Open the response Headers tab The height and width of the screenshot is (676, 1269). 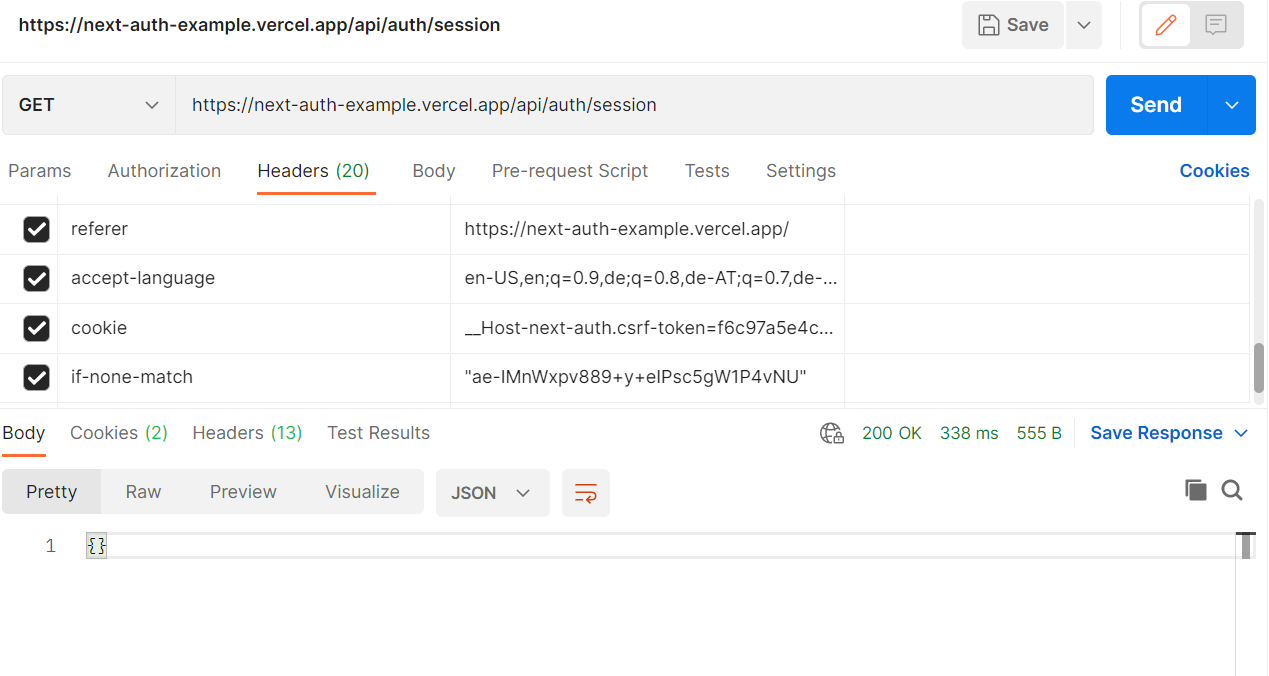(x=246, y=433)
